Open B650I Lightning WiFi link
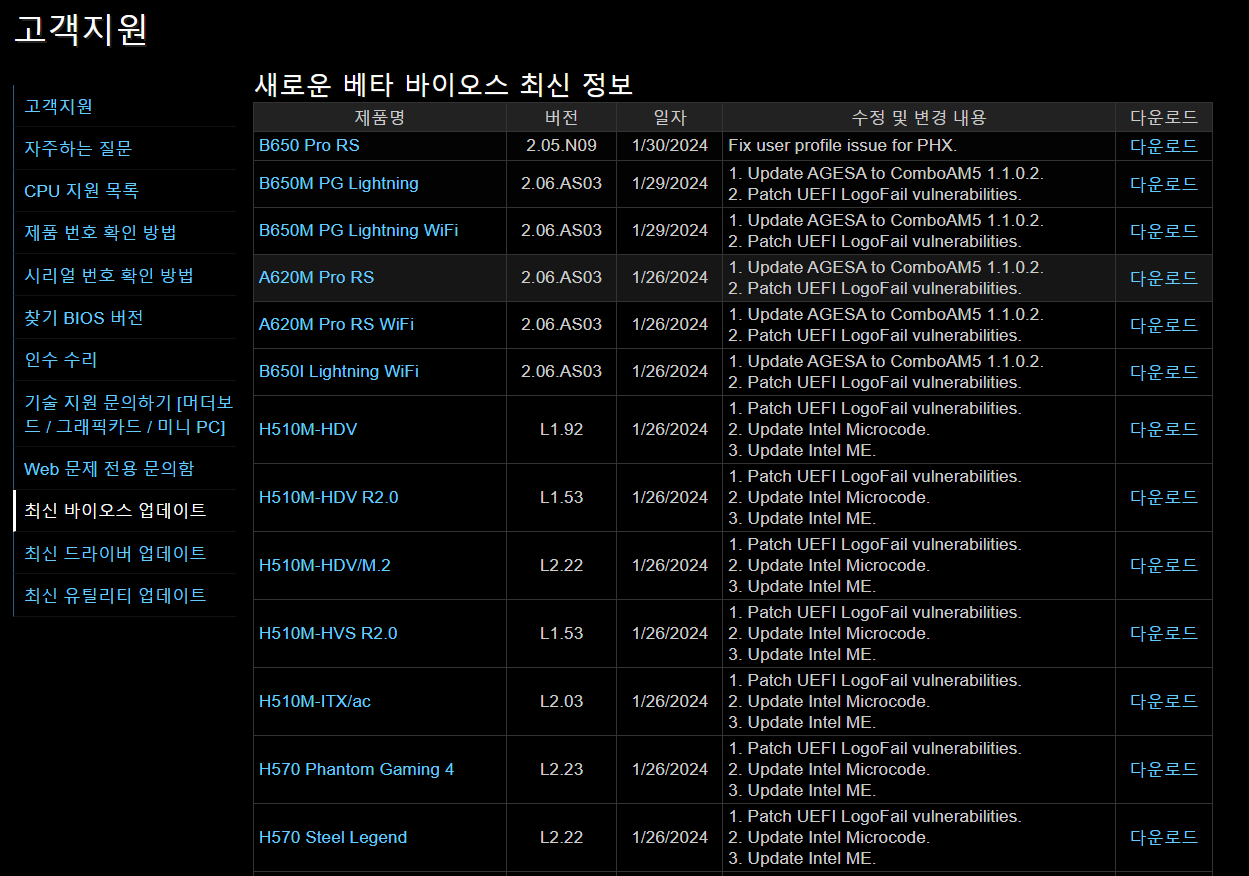This screenshot has width=1249, height=876. (339, 371)
